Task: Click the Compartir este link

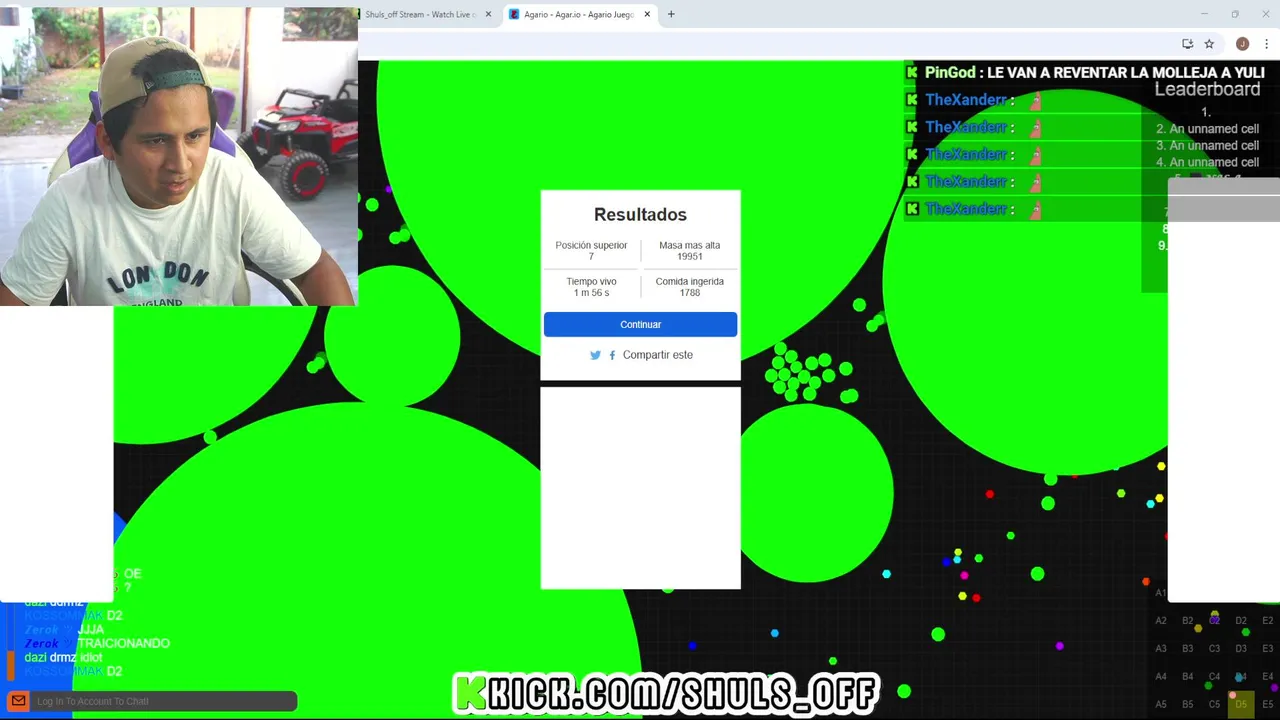Action: click(657, 355)
